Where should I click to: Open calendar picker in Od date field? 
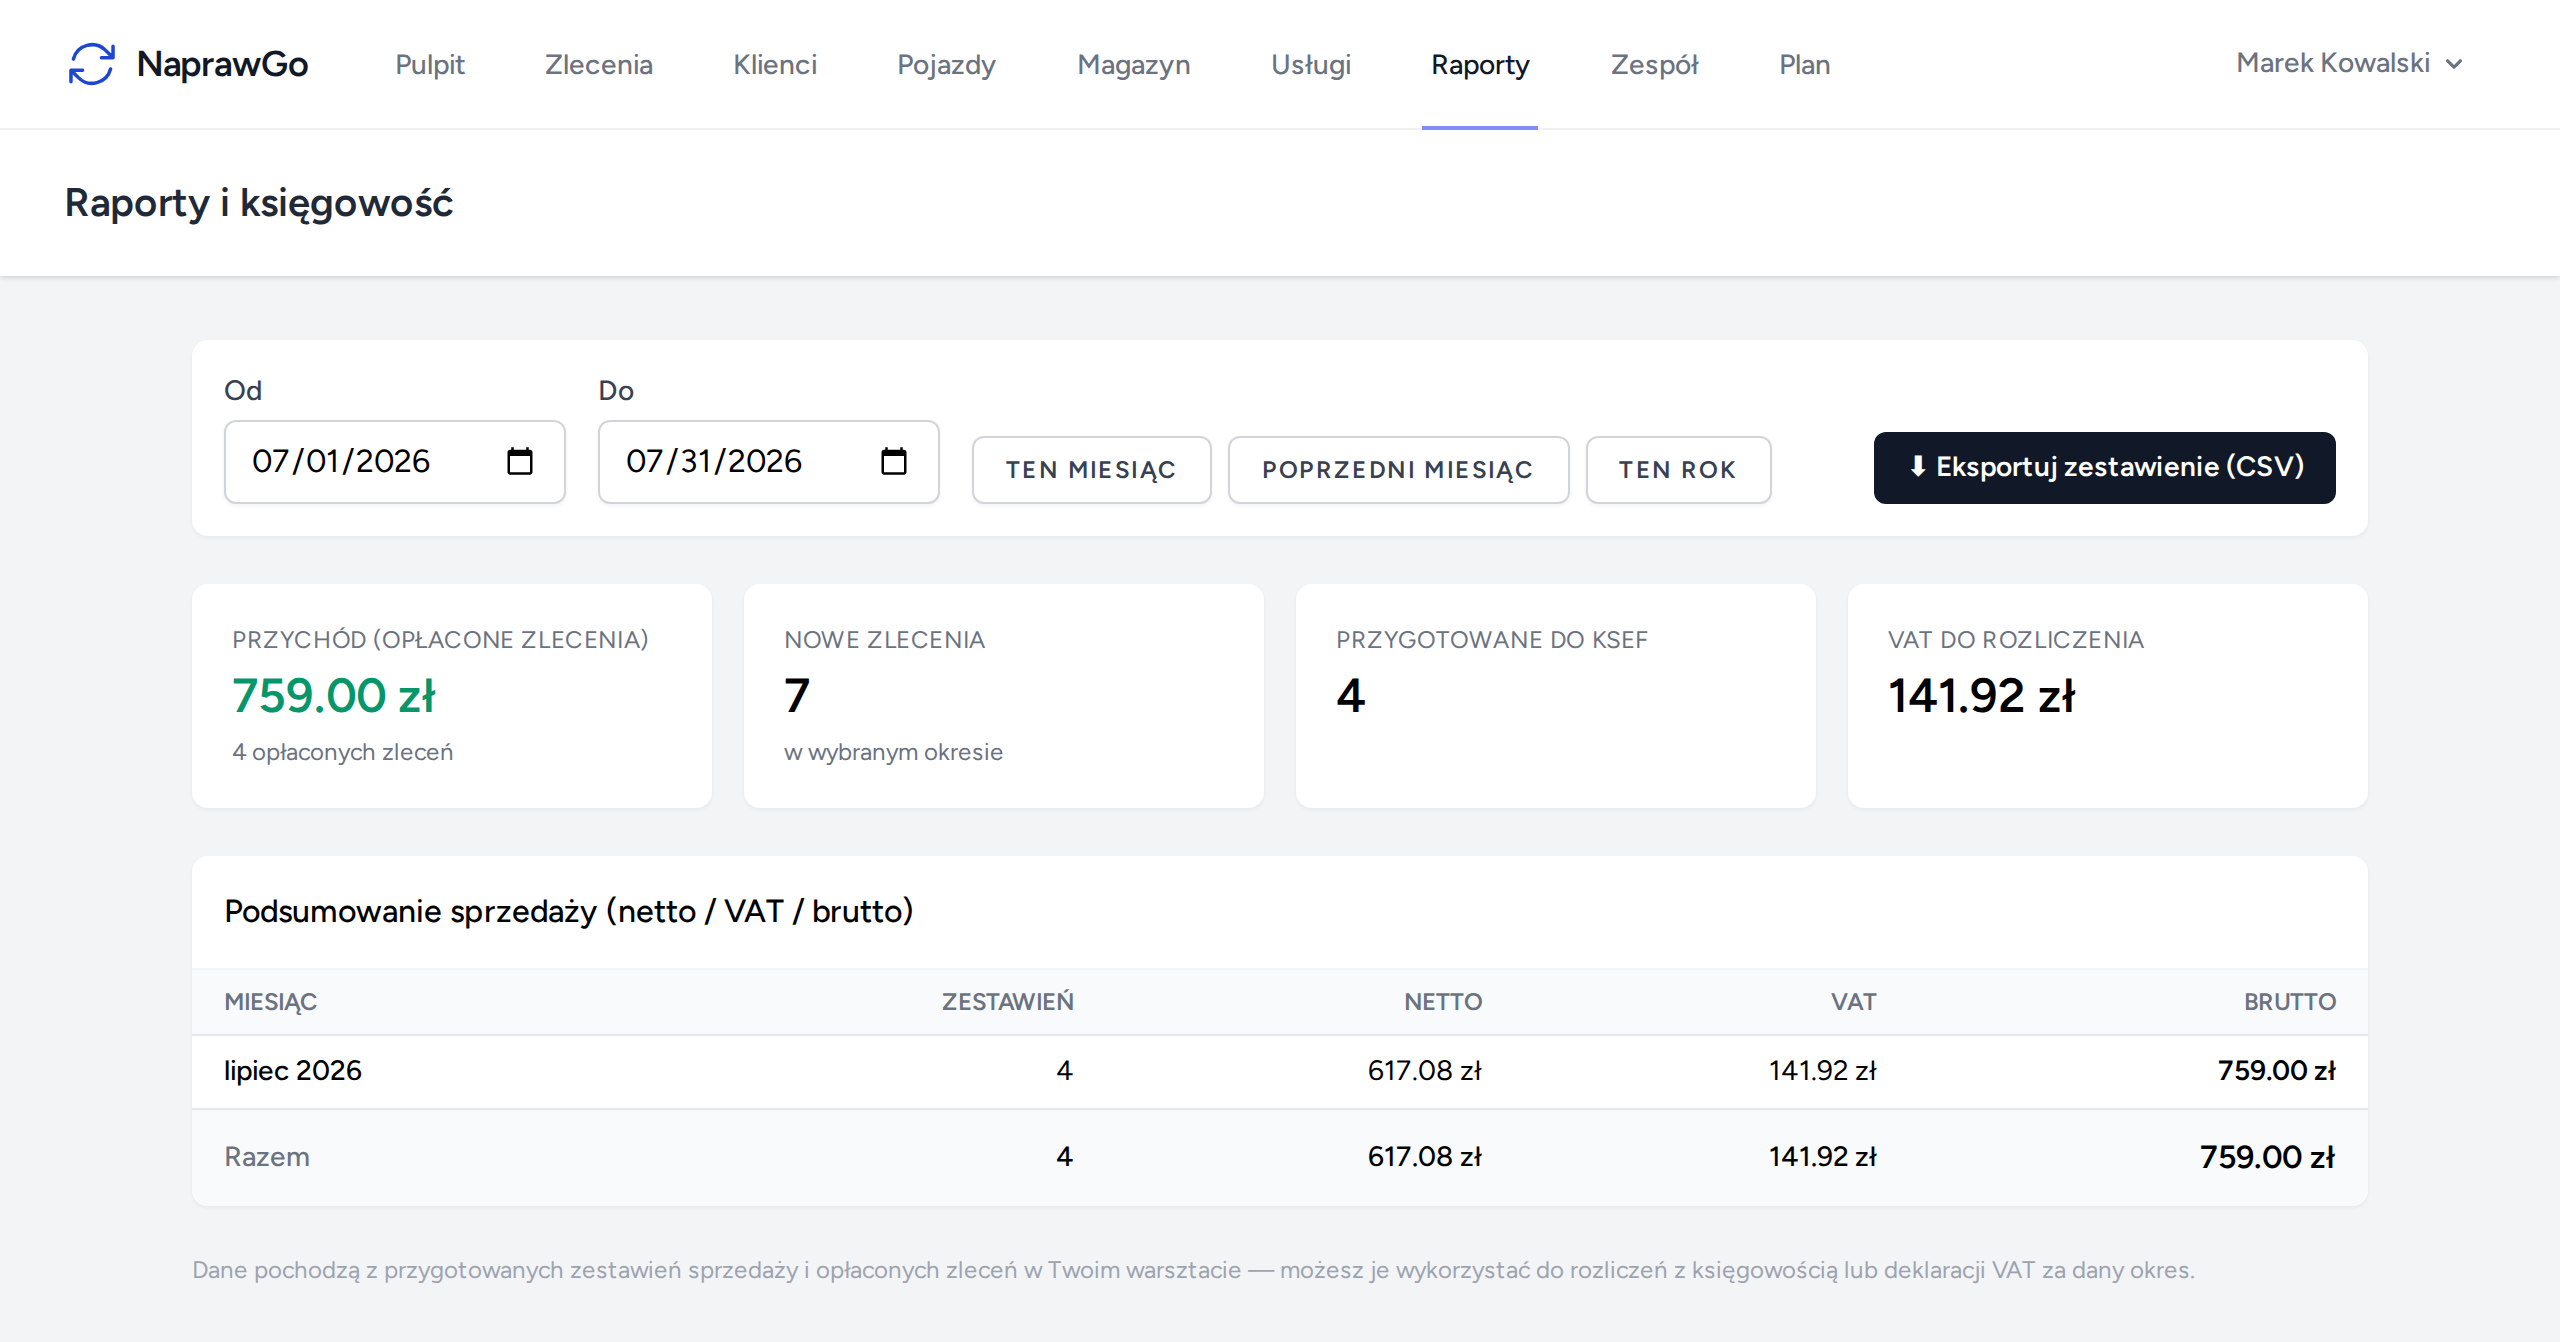tap(520, 461)
